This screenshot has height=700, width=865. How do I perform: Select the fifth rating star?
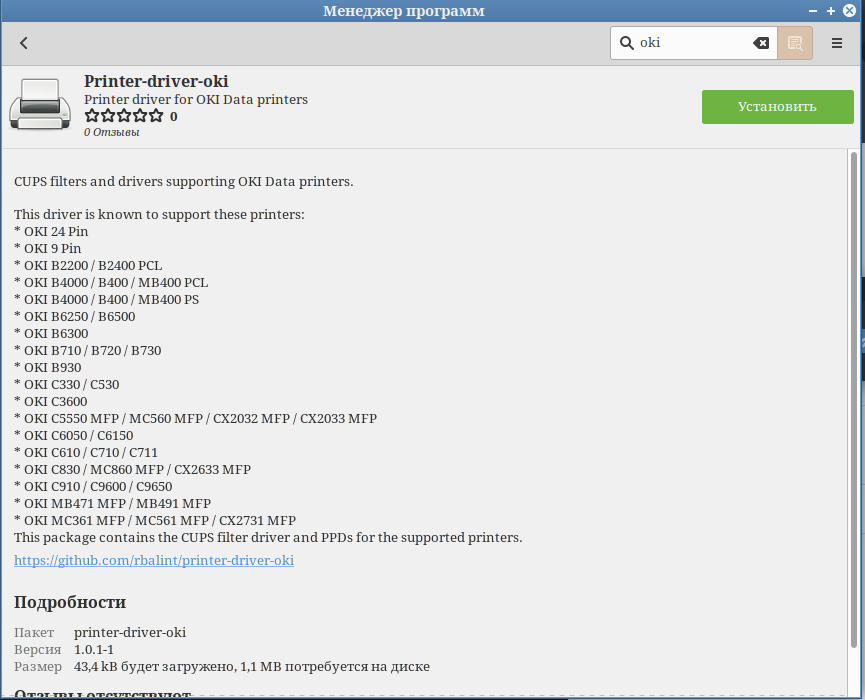point(155,116)
